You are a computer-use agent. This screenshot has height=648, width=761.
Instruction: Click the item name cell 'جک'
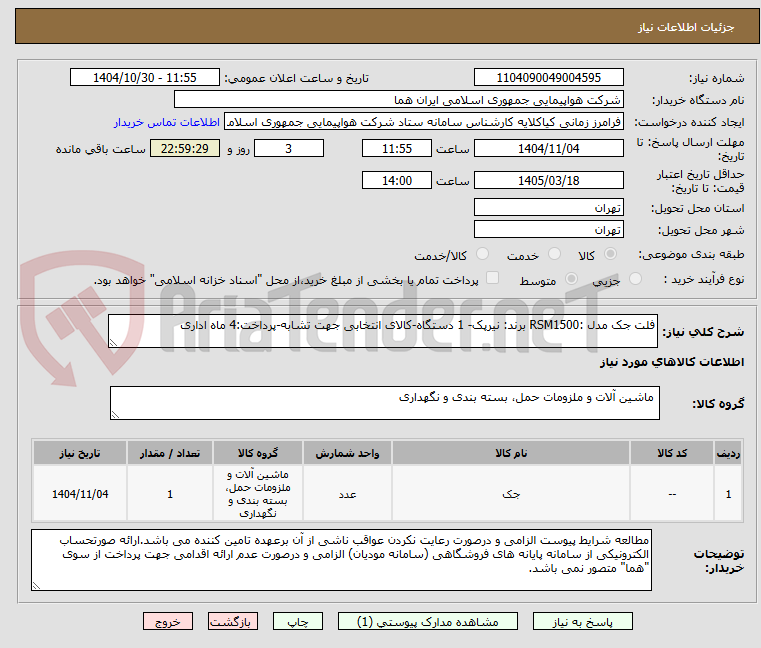(511, 494)
